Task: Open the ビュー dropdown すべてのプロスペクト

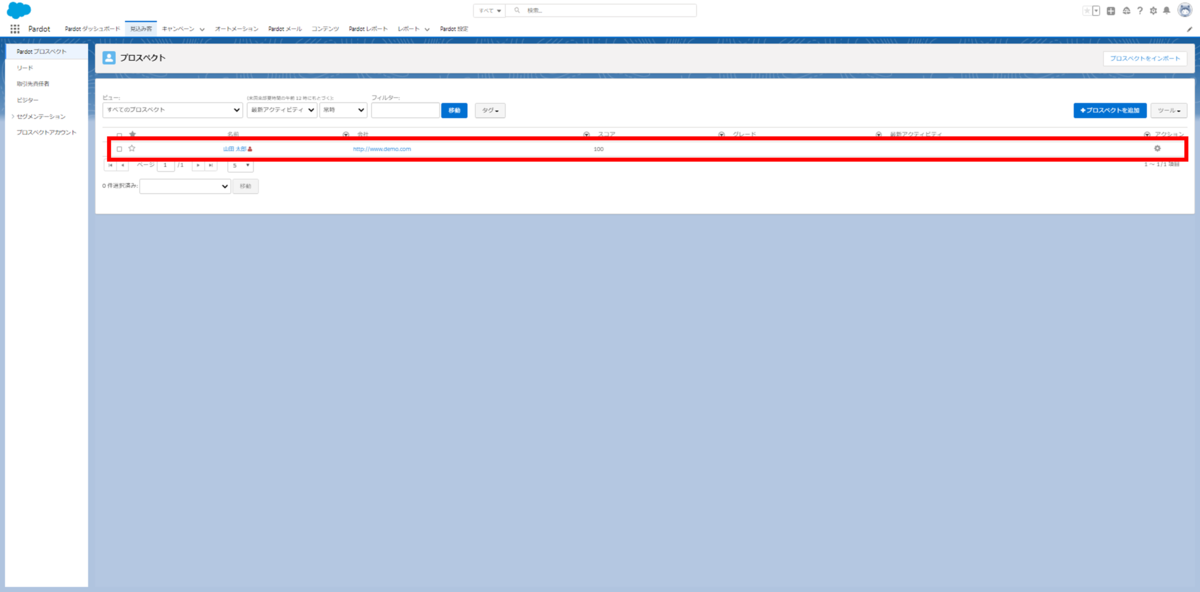Action: coord(172,110)
